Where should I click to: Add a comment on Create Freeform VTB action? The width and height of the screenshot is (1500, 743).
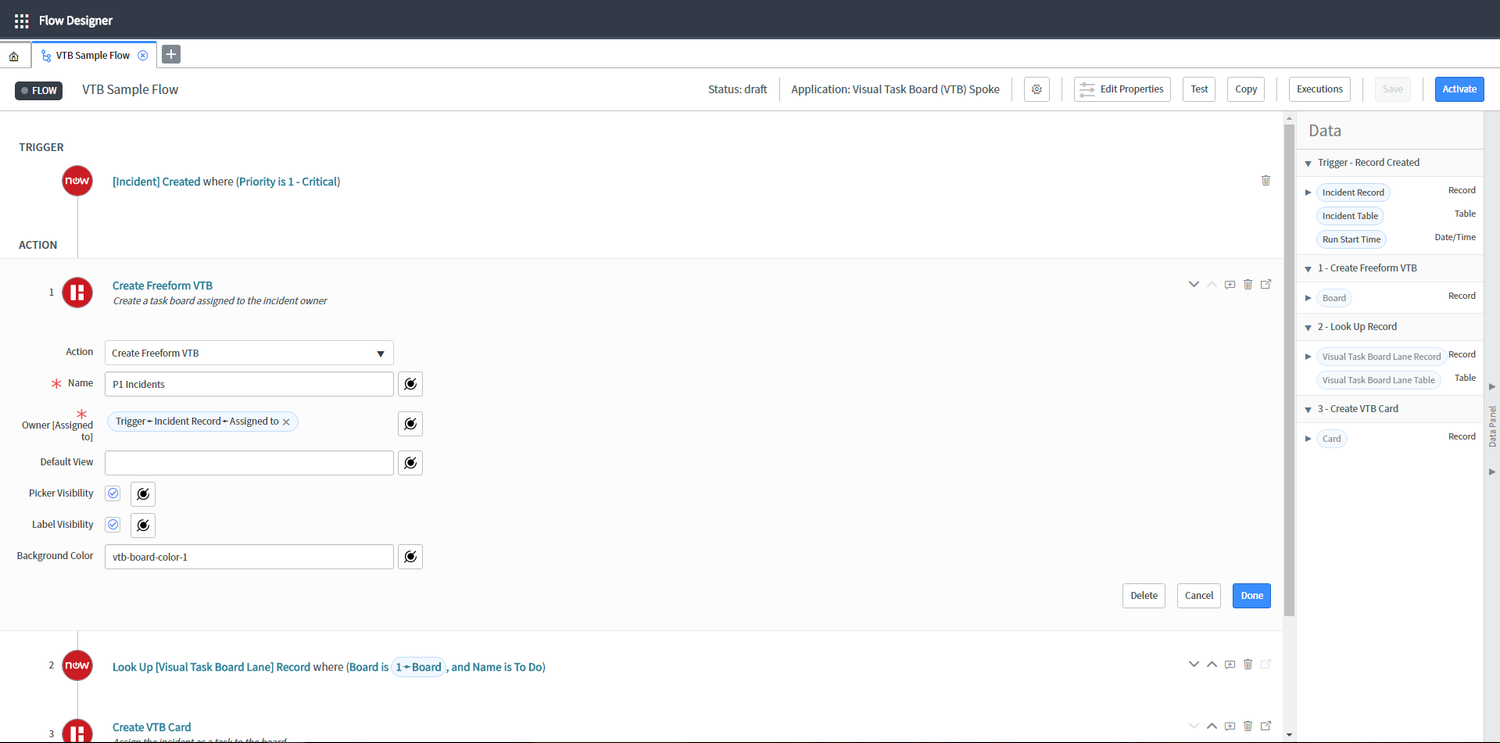click(x=1229, y=284)
